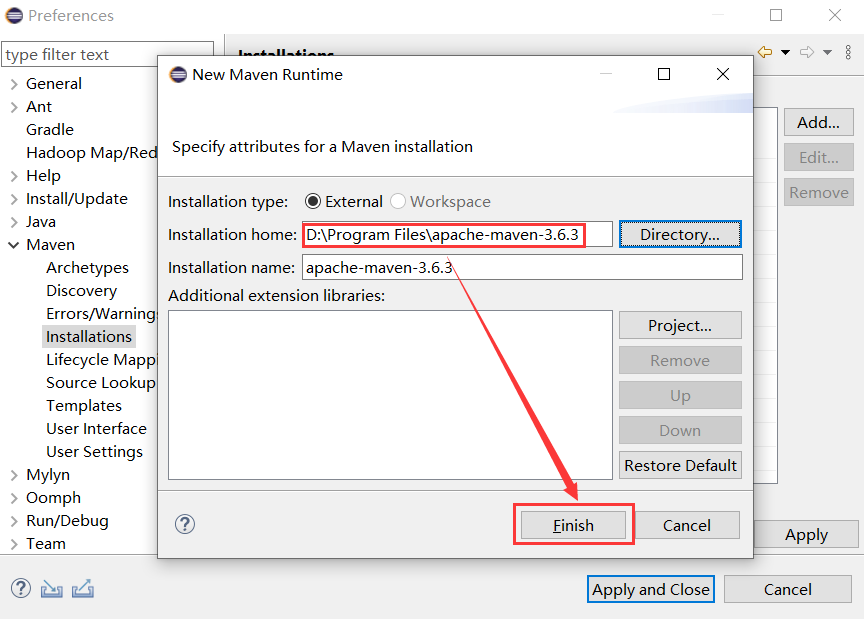
Task: Open User Settings under Maven
Action: click(x=94, y=452)
